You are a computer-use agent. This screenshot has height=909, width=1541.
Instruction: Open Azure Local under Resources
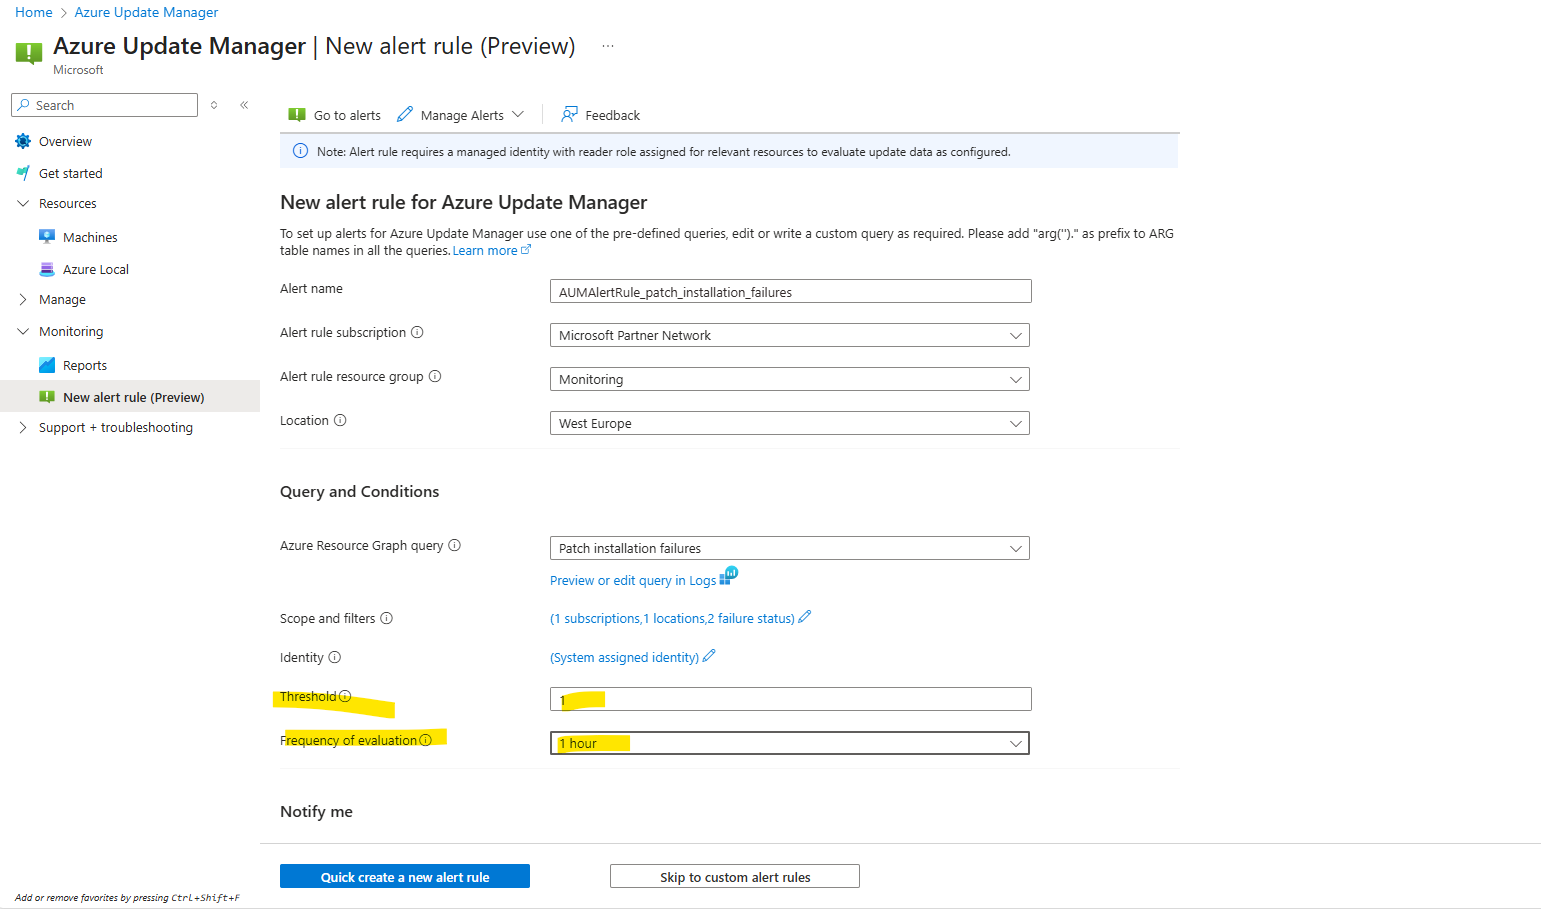tap(96, 269)
